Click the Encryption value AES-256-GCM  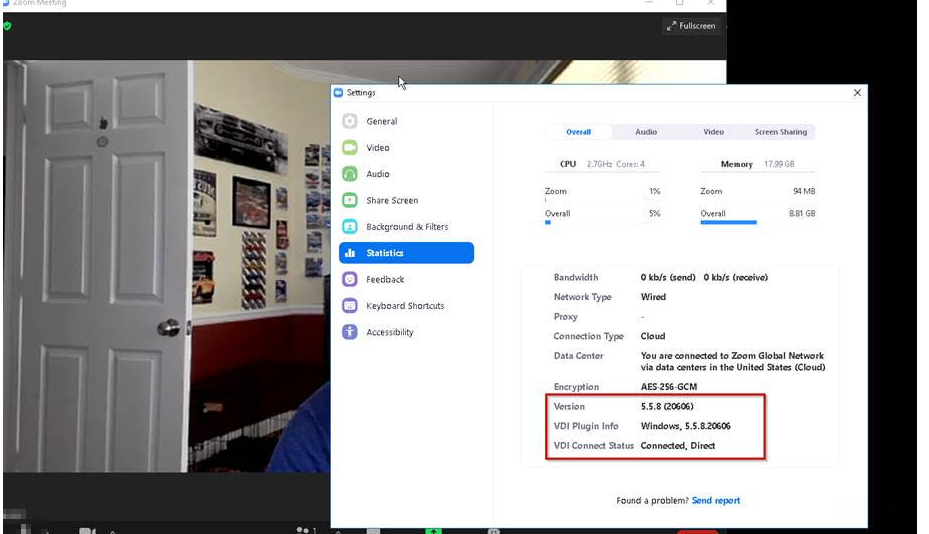669,386
